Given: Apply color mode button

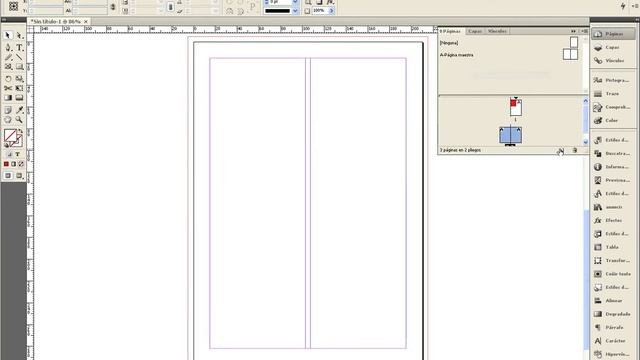Looking at the screenshot, I should pos(6,164).
